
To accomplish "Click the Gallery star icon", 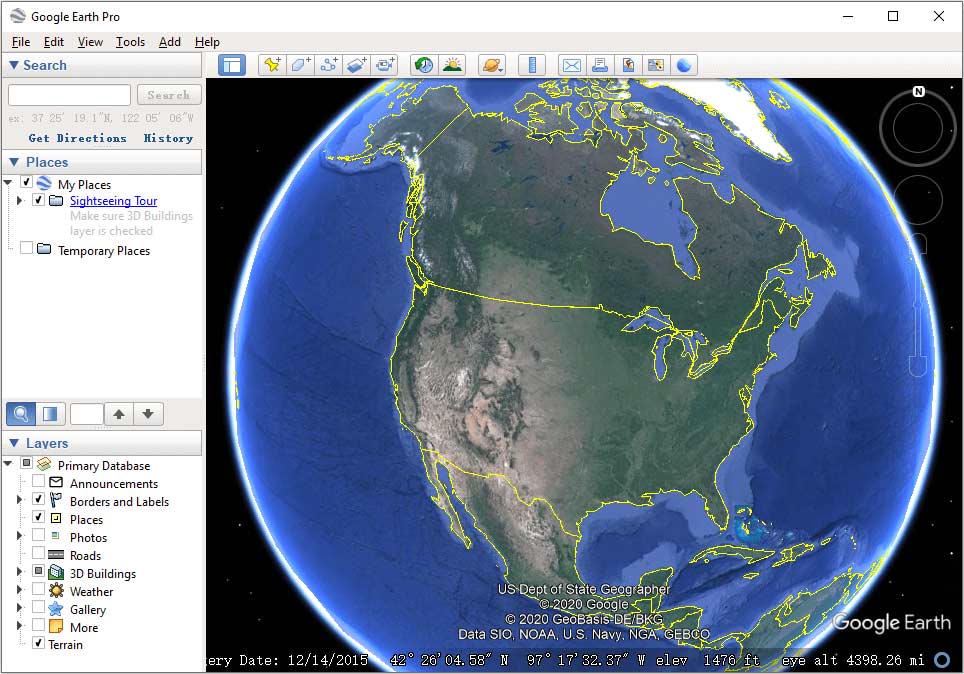I will 56,609.
